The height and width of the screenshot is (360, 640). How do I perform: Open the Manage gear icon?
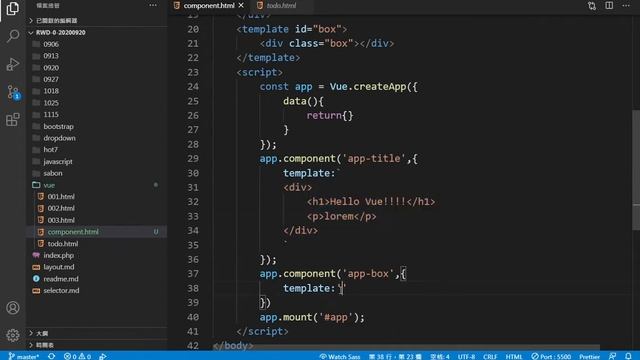click(x=13, y=335)
